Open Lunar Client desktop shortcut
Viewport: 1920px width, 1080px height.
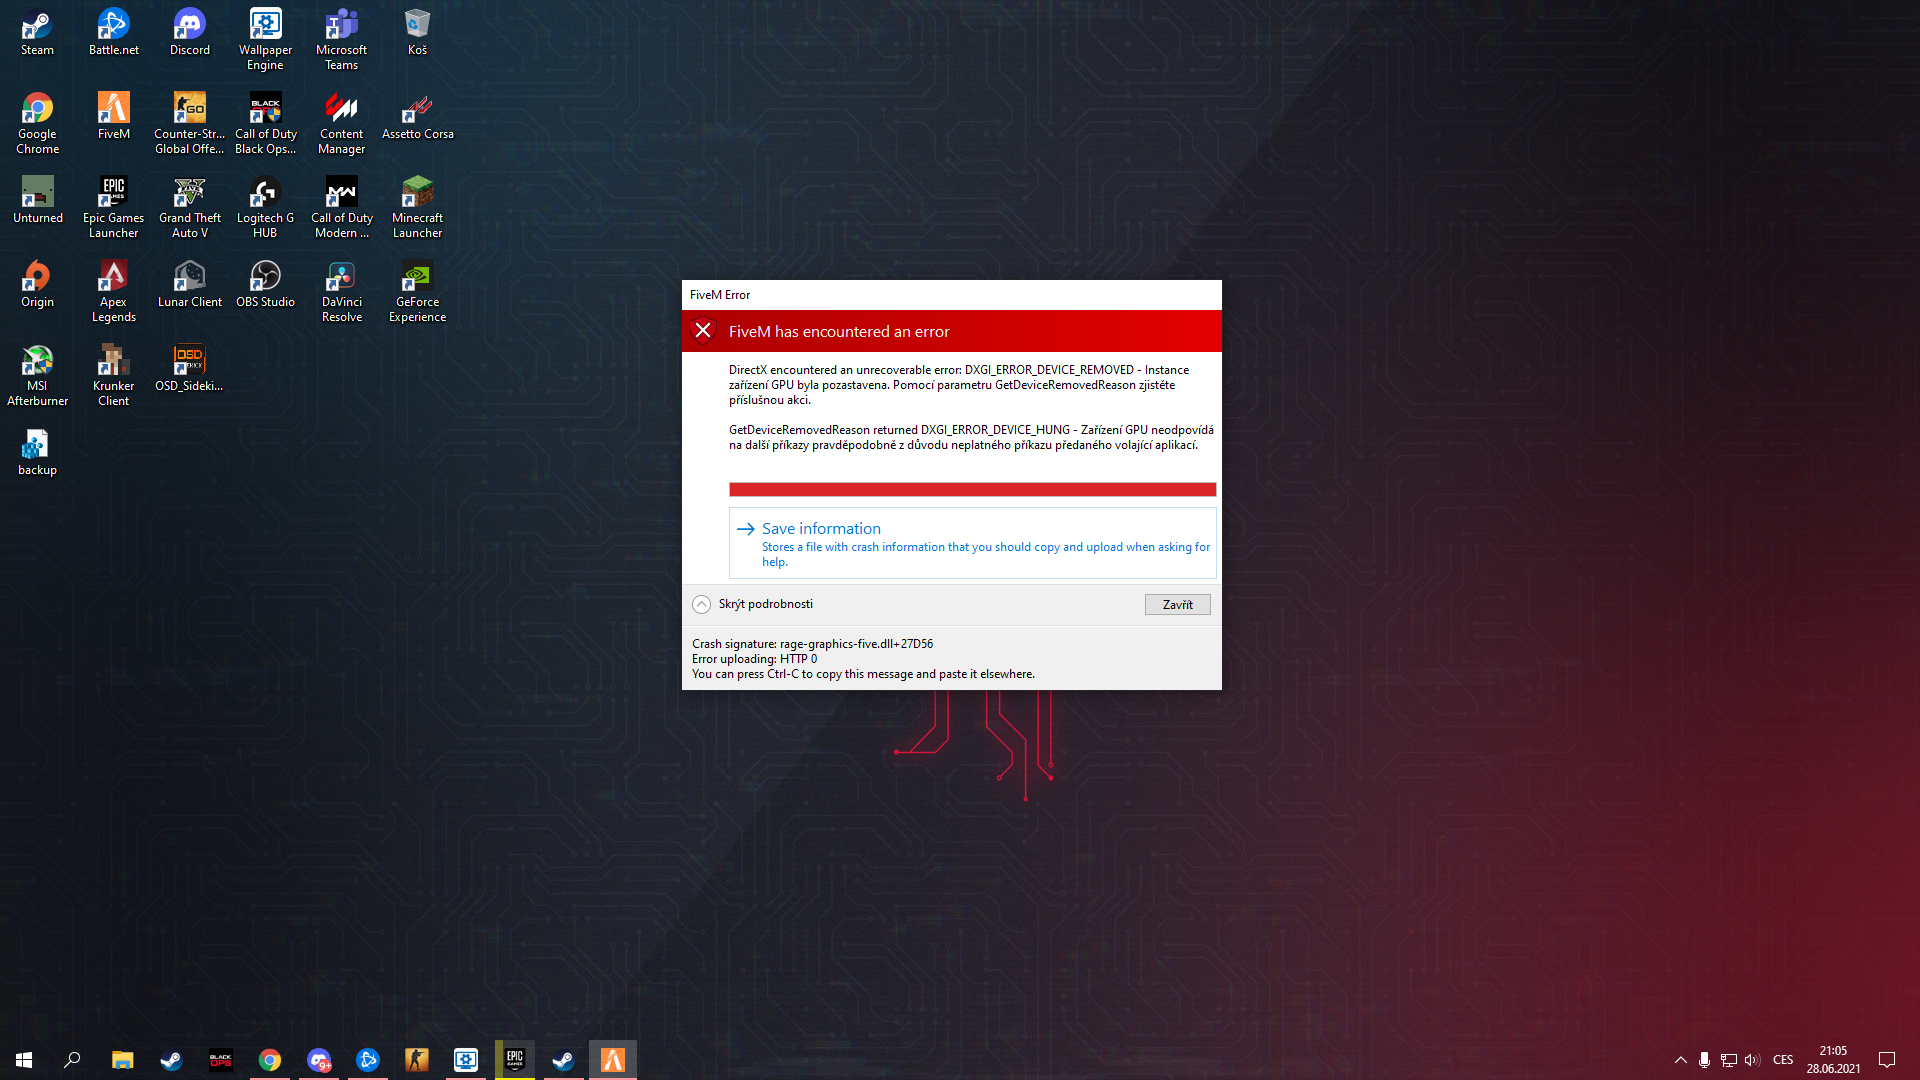point(189,284)
